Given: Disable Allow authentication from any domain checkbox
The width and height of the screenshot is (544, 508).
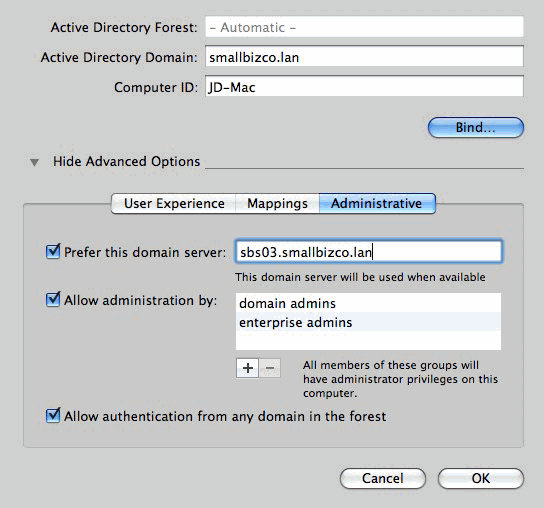Looking at the screenshot, I should pos(53,415).
